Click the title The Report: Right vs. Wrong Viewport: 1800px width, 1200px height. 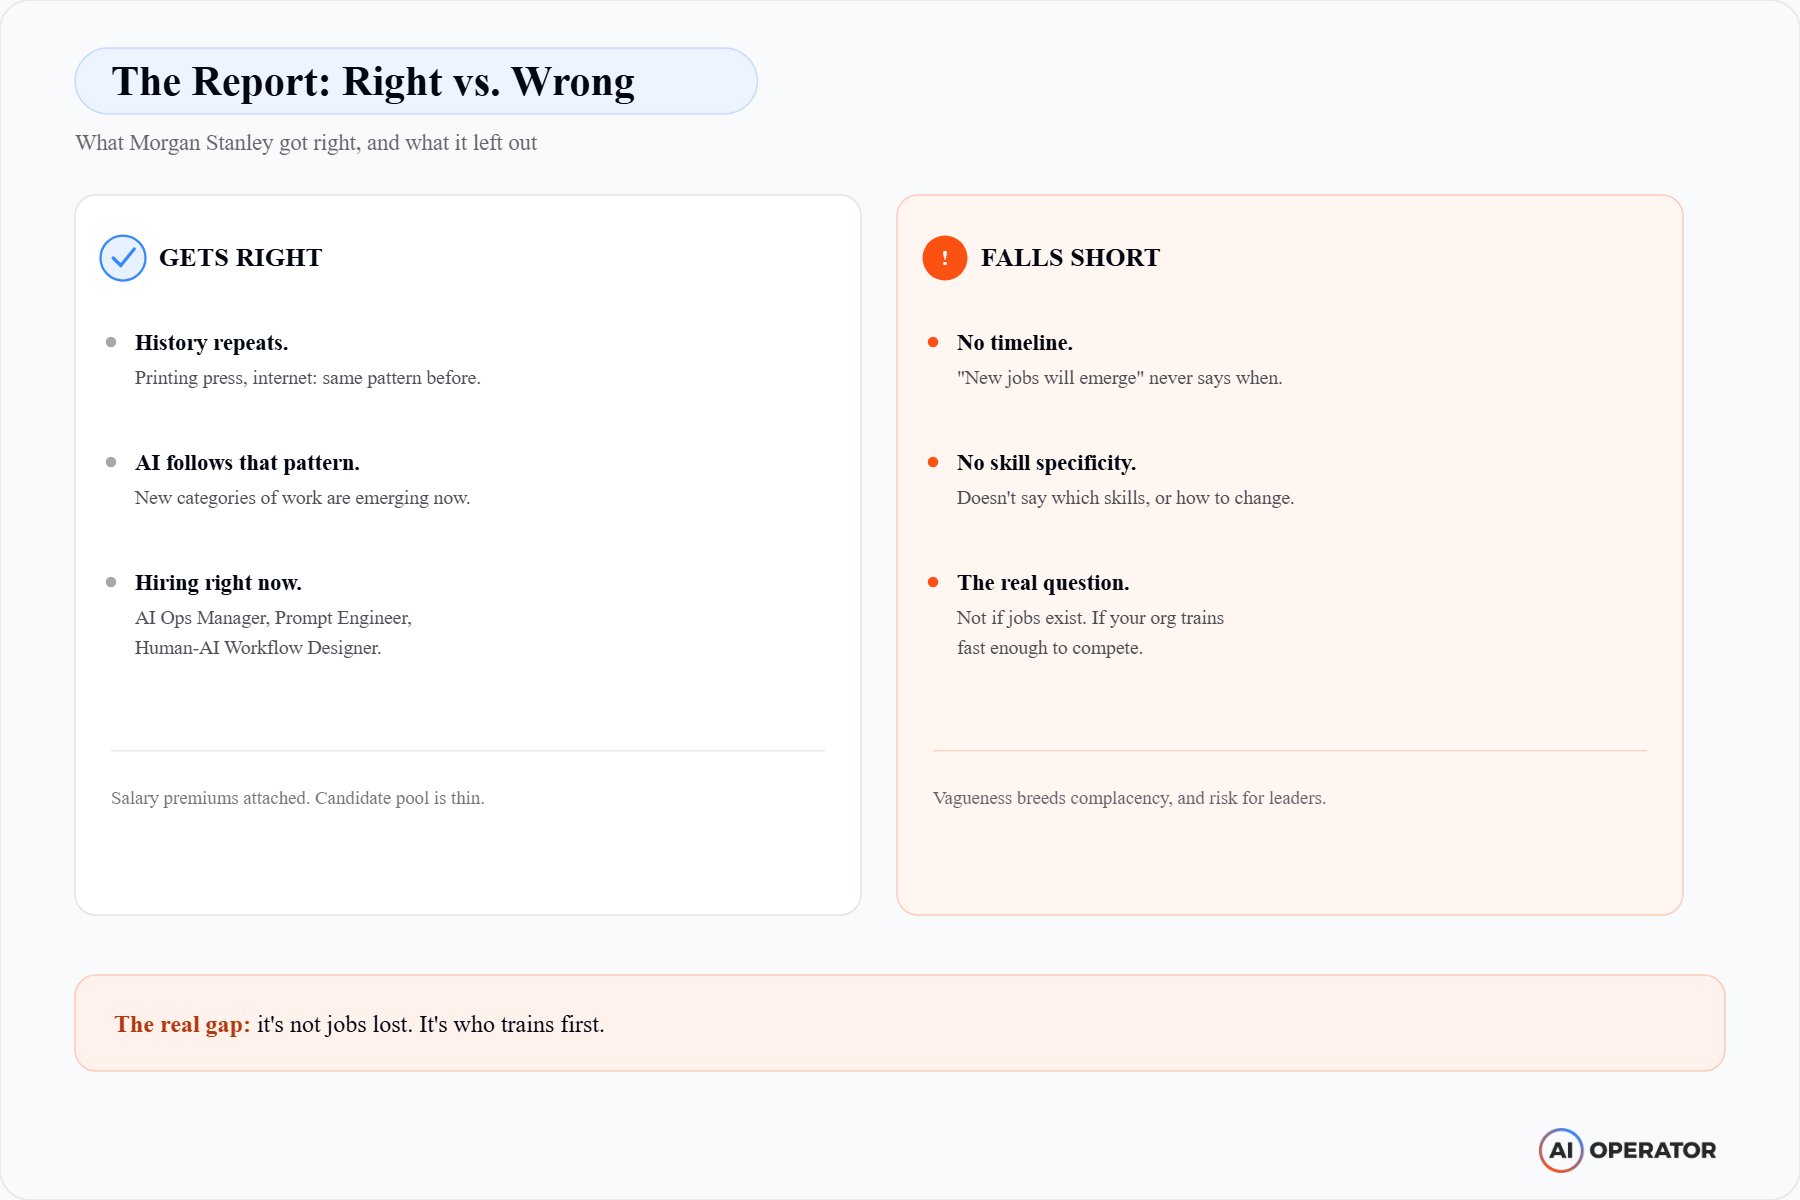click(x=373, y=81)
